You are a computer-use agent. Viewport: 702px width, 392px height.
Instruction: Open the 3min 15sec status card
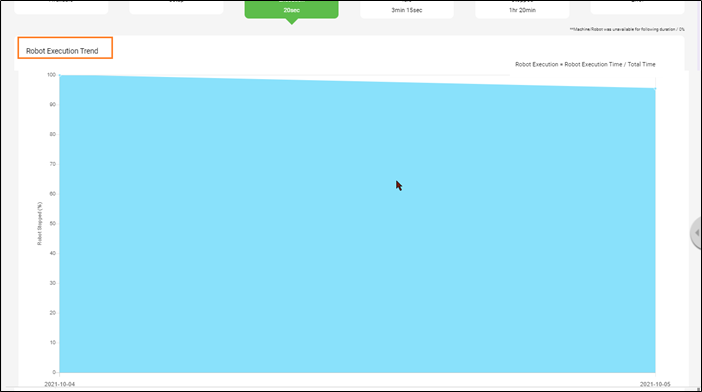(407, 9)
